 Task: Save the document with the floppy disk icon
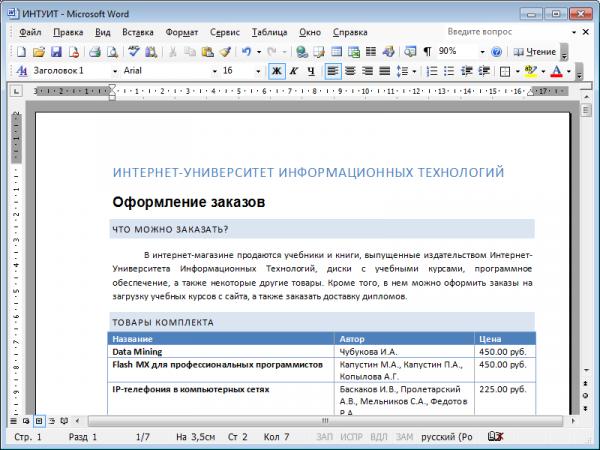56,52
